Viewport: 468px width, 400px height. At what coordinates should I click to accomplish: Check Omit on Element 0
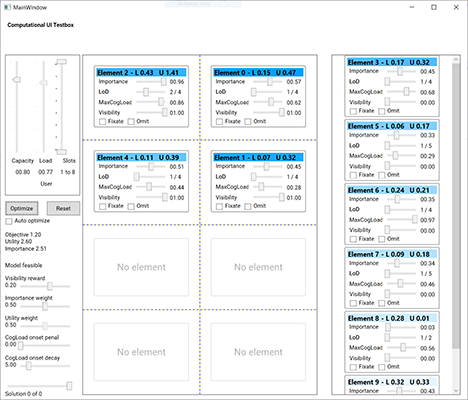pos(248,121)
